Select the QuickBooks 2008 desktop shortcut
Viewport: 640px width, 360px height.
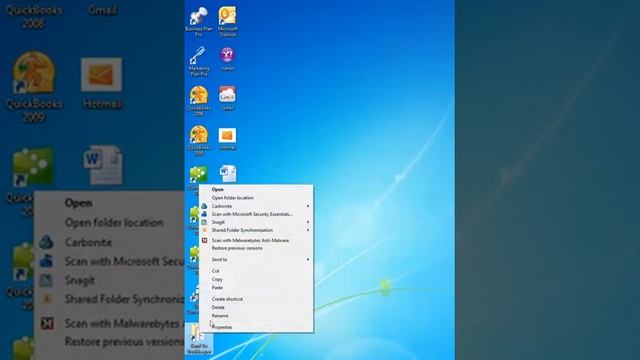click(199, 101)
